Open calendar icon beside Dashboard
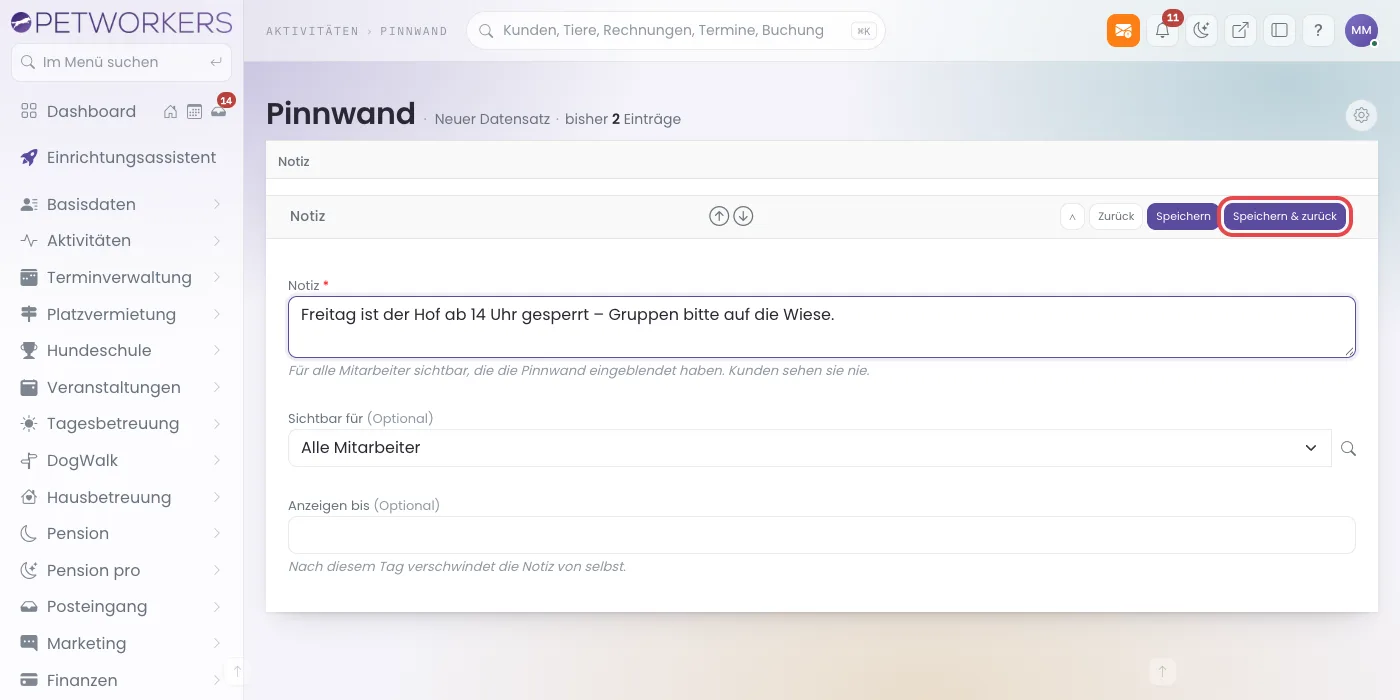This screenshot has width=1400, height=700. click(x=195, y=112)
